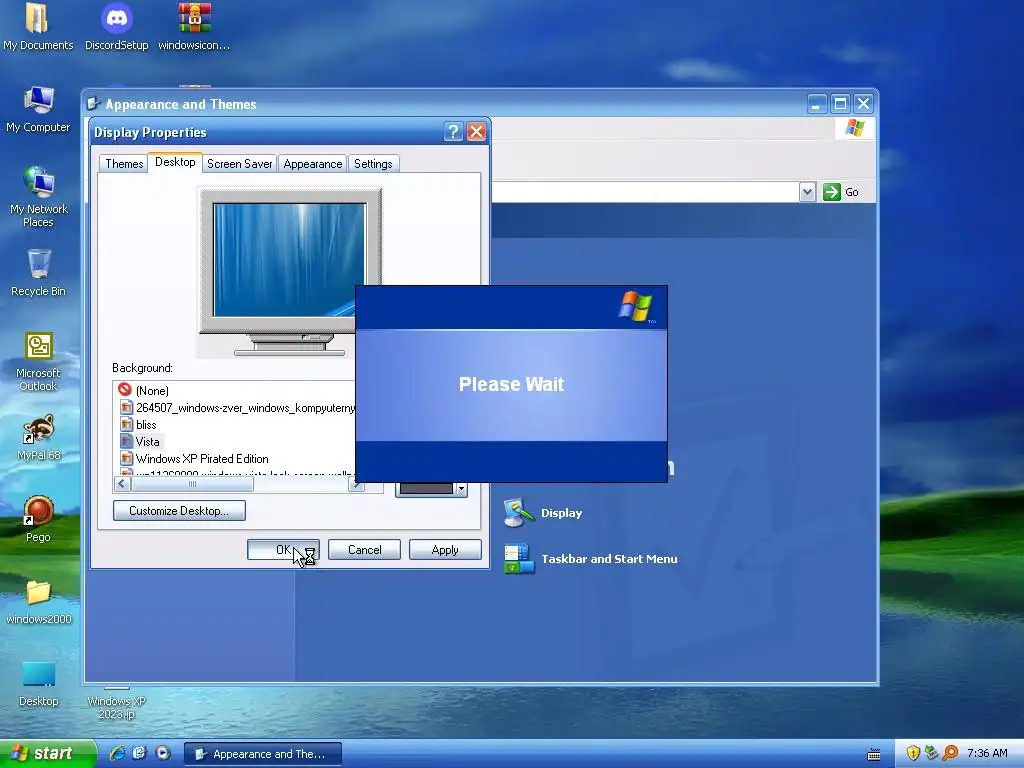
Task: Open the desktop color dropdown
Action: 462,488
